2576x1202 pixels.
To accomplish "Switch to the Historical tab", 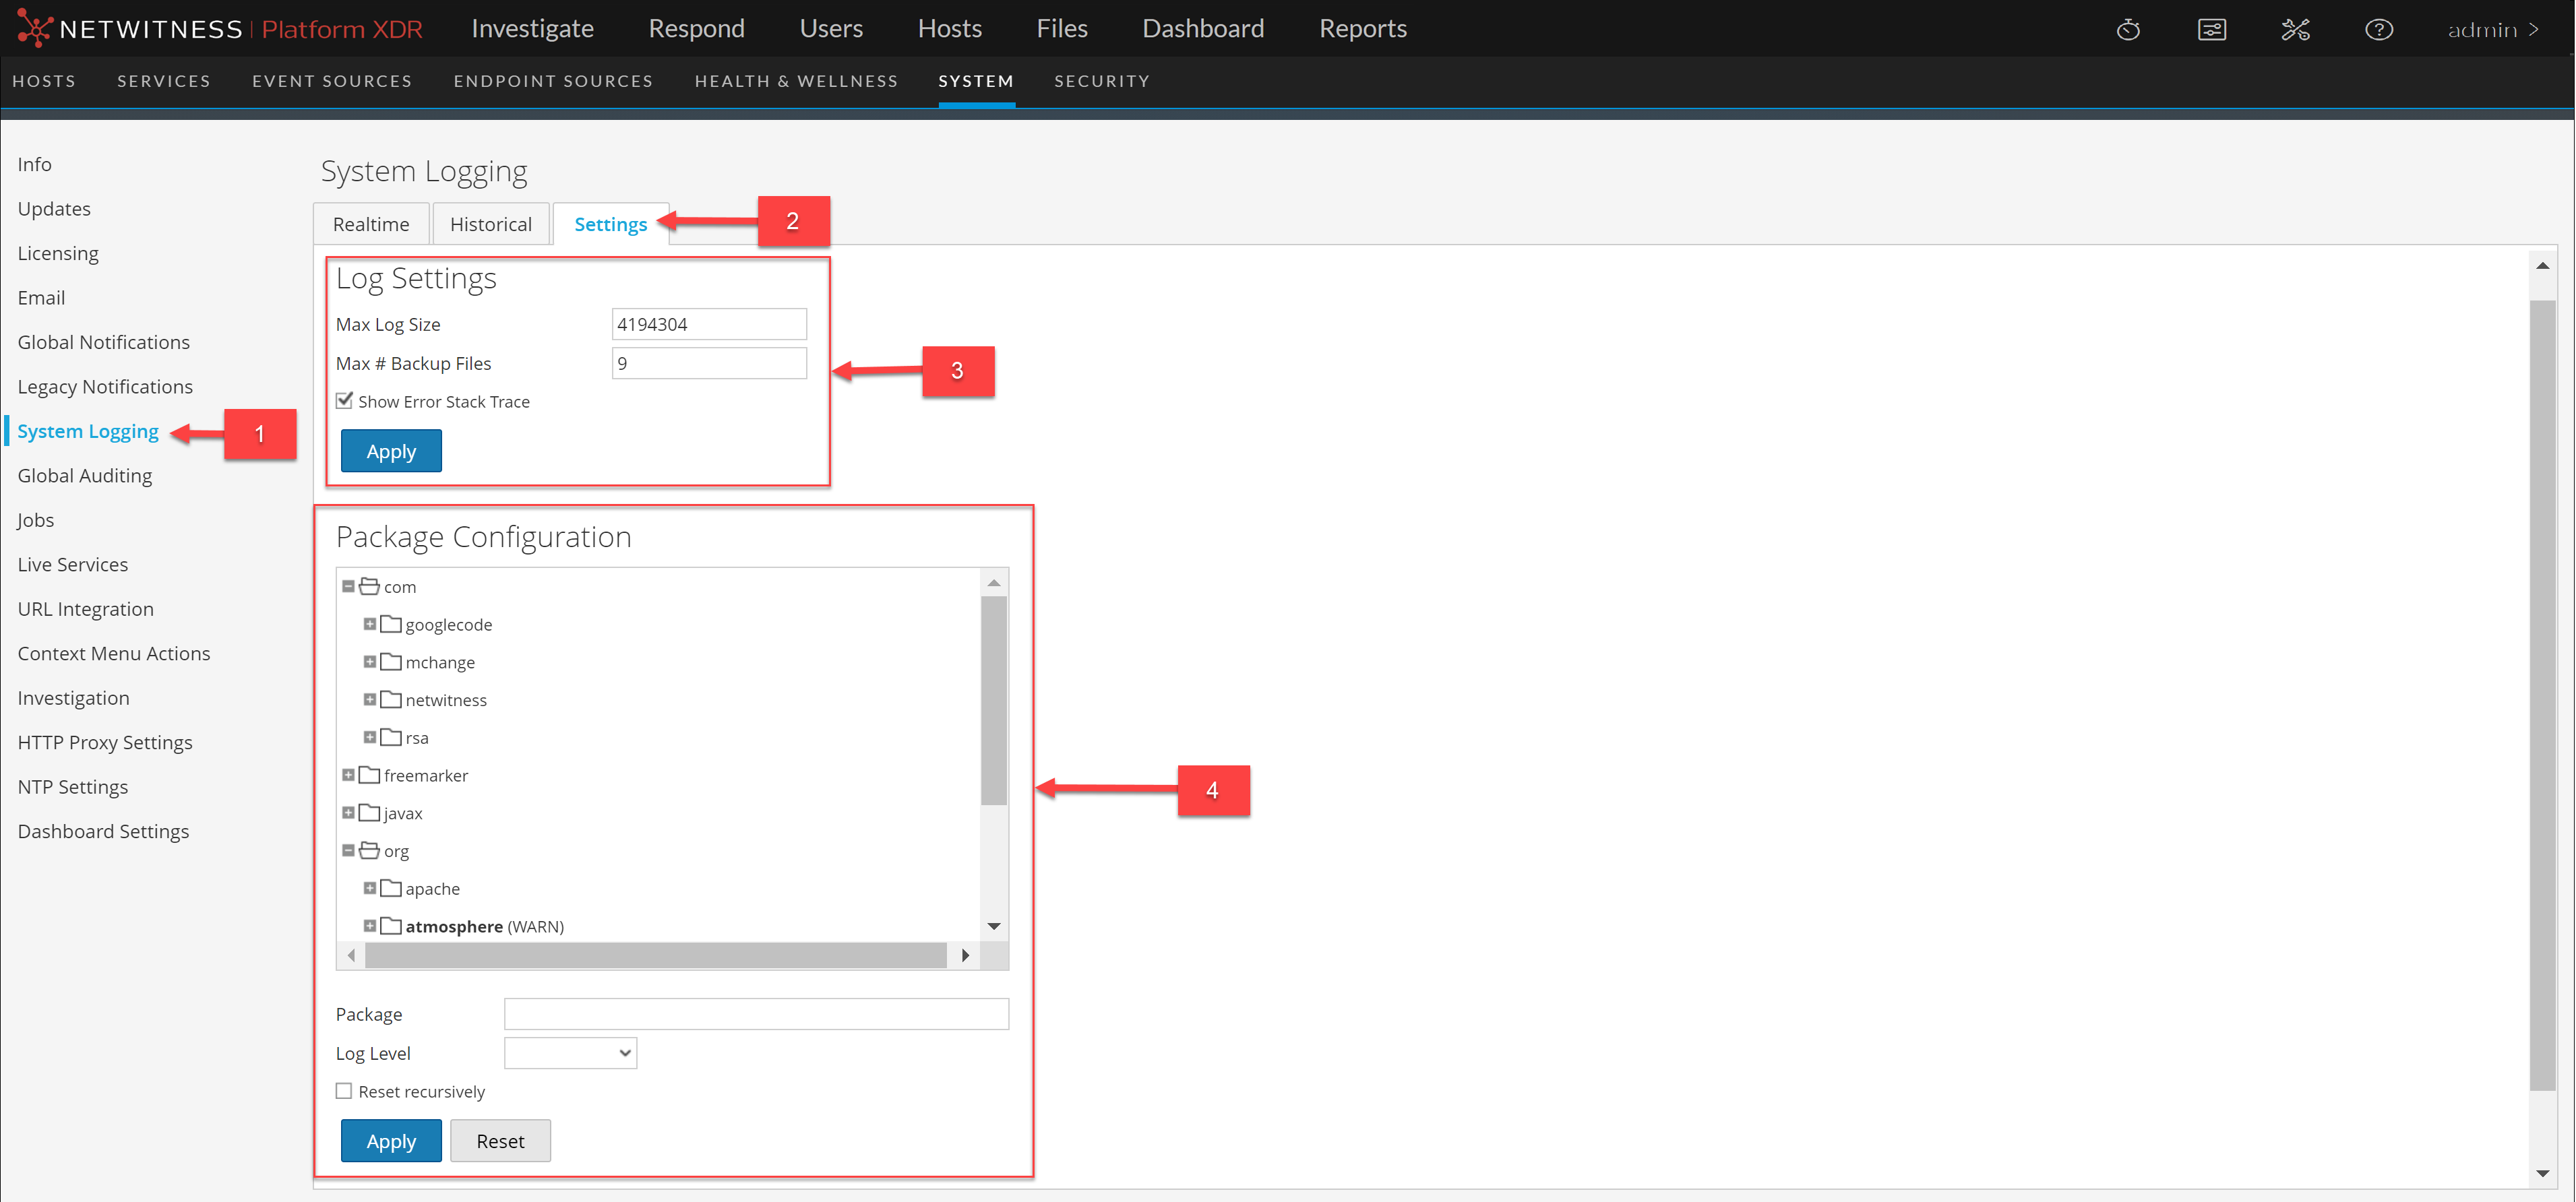I will tap(490, 224).
